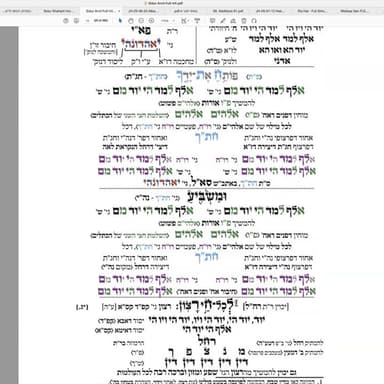Switch to the rightmost document tab
The height and width of the screenshot is (384, 384).
click(354, 11)
